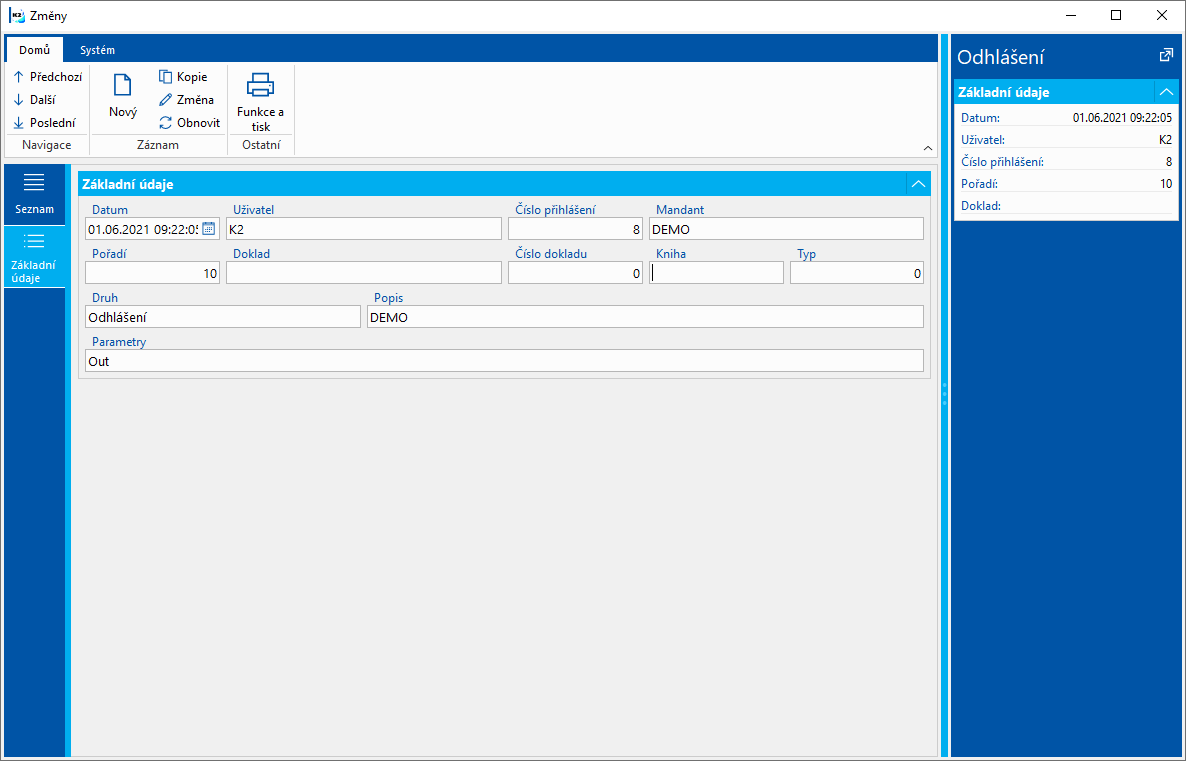Click the Datum field value
This screenshot has width=1186, height=761.
click(x=143, y=229)
